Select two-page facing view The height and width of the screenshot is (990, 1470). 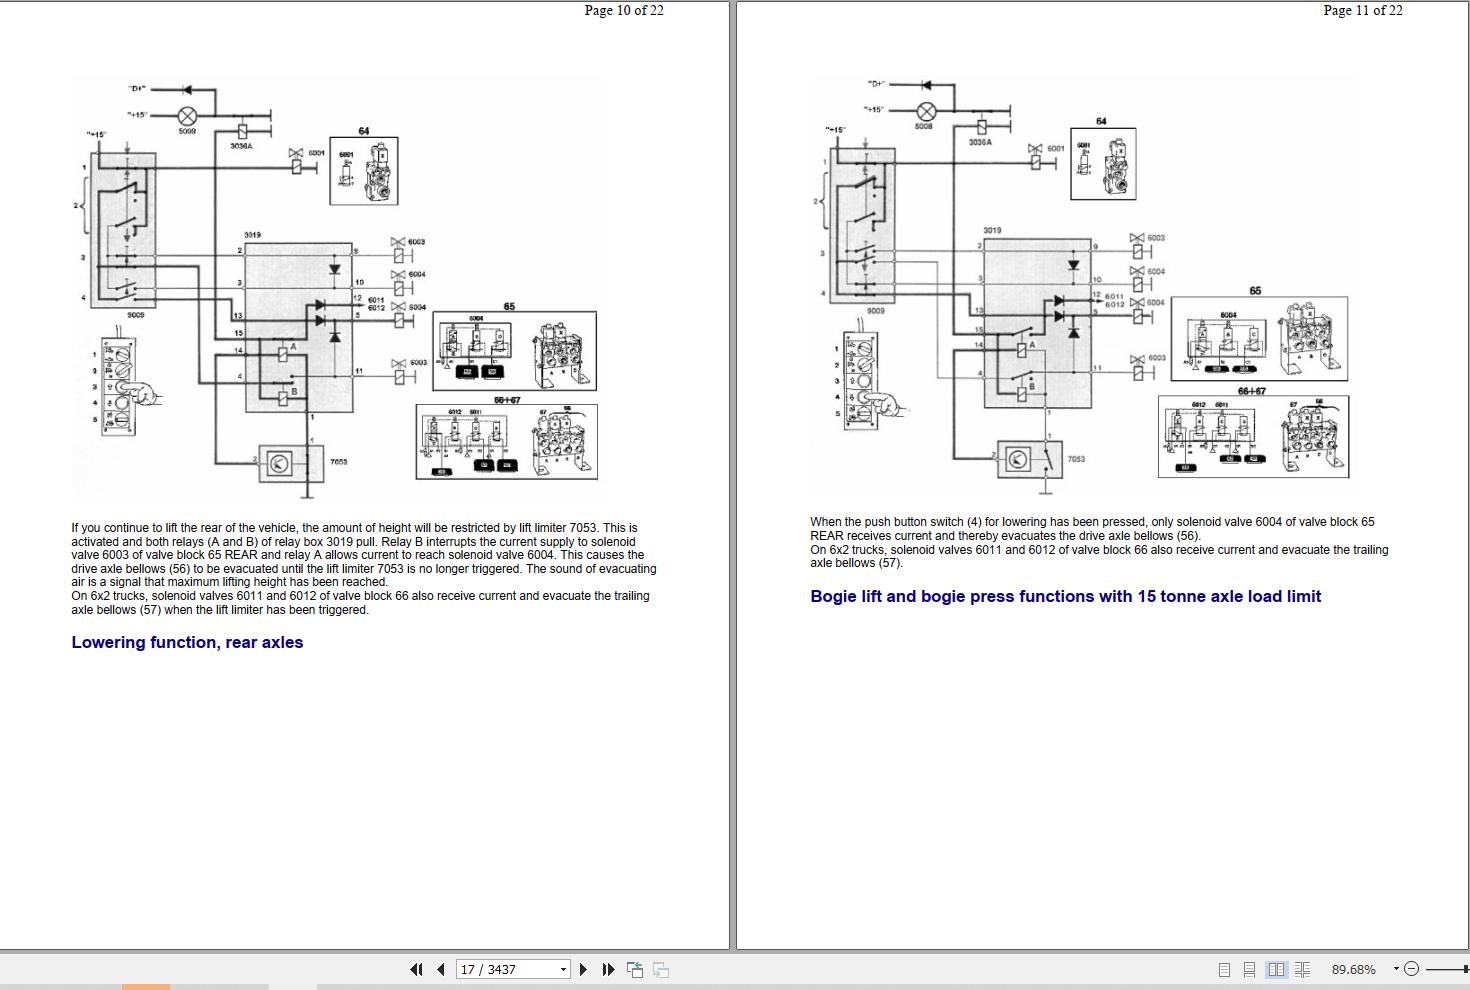[x=1276, y=969]
